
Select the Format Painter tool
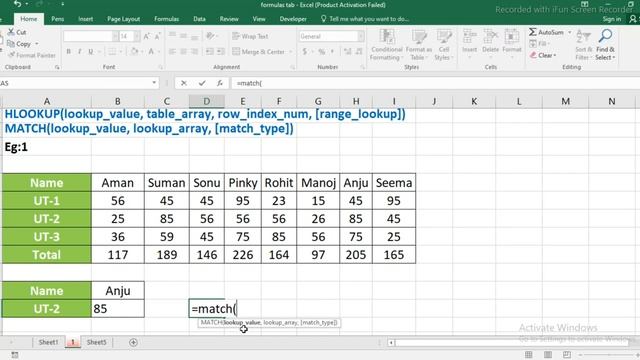pos(31,55)
